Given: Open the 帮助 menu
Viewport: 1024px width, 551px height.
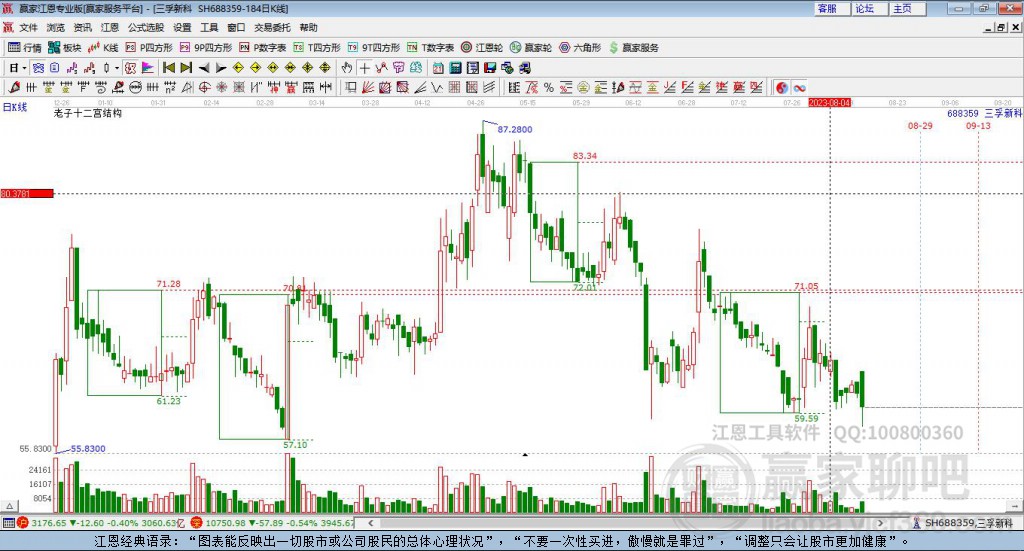Looking at the screenshot, I should [308, 27].
